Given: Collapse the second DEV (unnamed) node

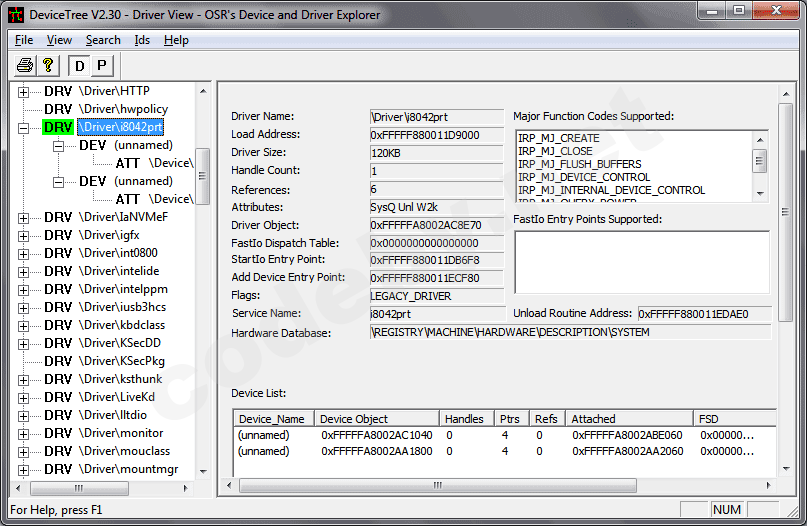Looking at the screenshot, I should [x=59, y=181].
